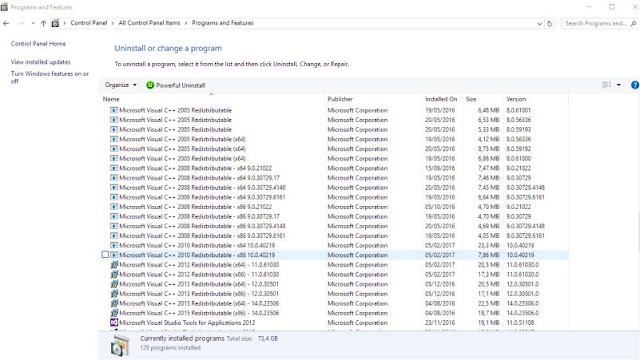The image size is (640, 360).
Task: Open Control Panel Home link
Action: point(38,44)
